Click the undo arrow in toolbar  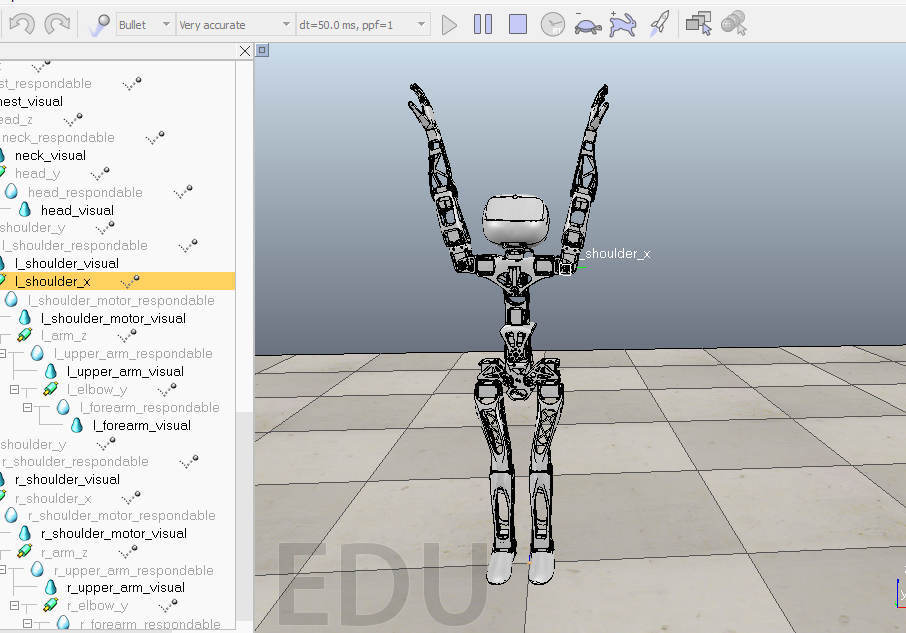click(x=21, y=24)
